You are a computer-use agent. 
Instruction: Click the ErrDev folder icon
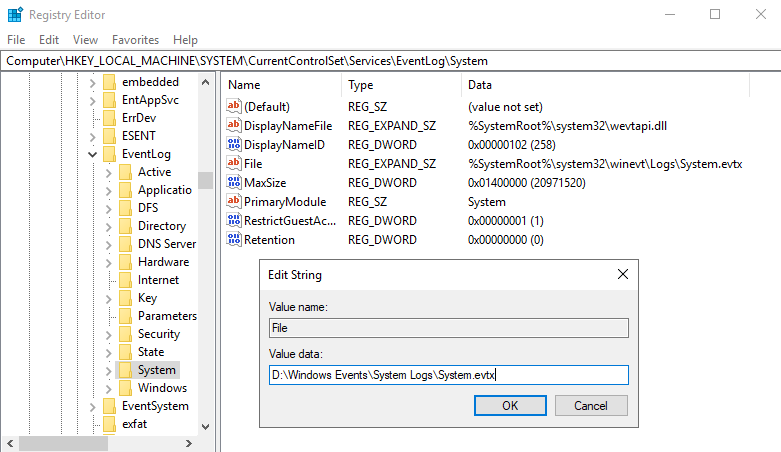109,118
